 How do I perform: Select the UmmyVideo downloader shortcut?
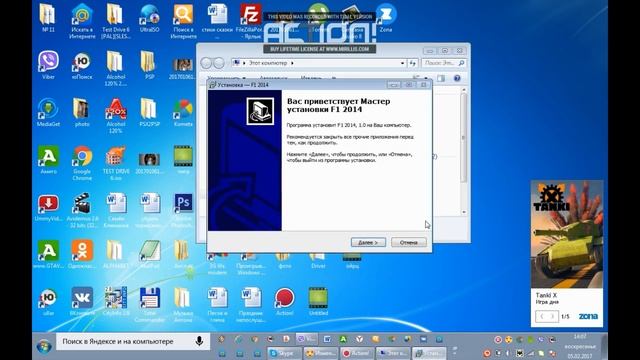(x=48, y=207)
